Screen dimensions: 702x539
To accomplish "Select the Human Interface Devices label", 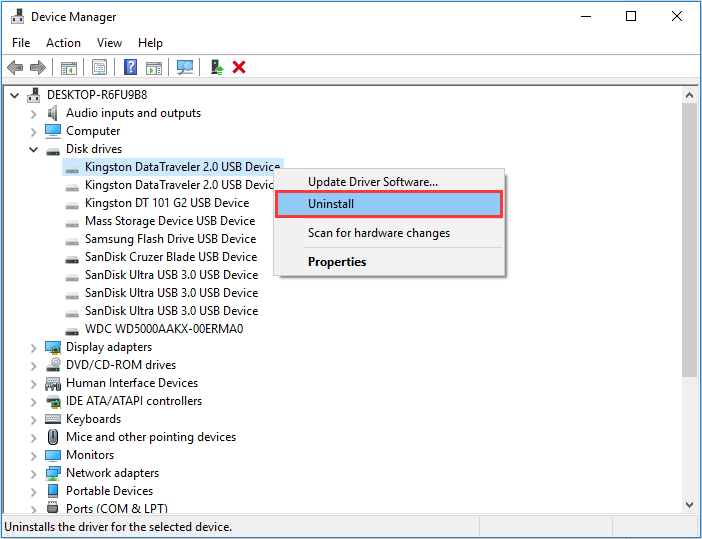I will pos(132,383).
